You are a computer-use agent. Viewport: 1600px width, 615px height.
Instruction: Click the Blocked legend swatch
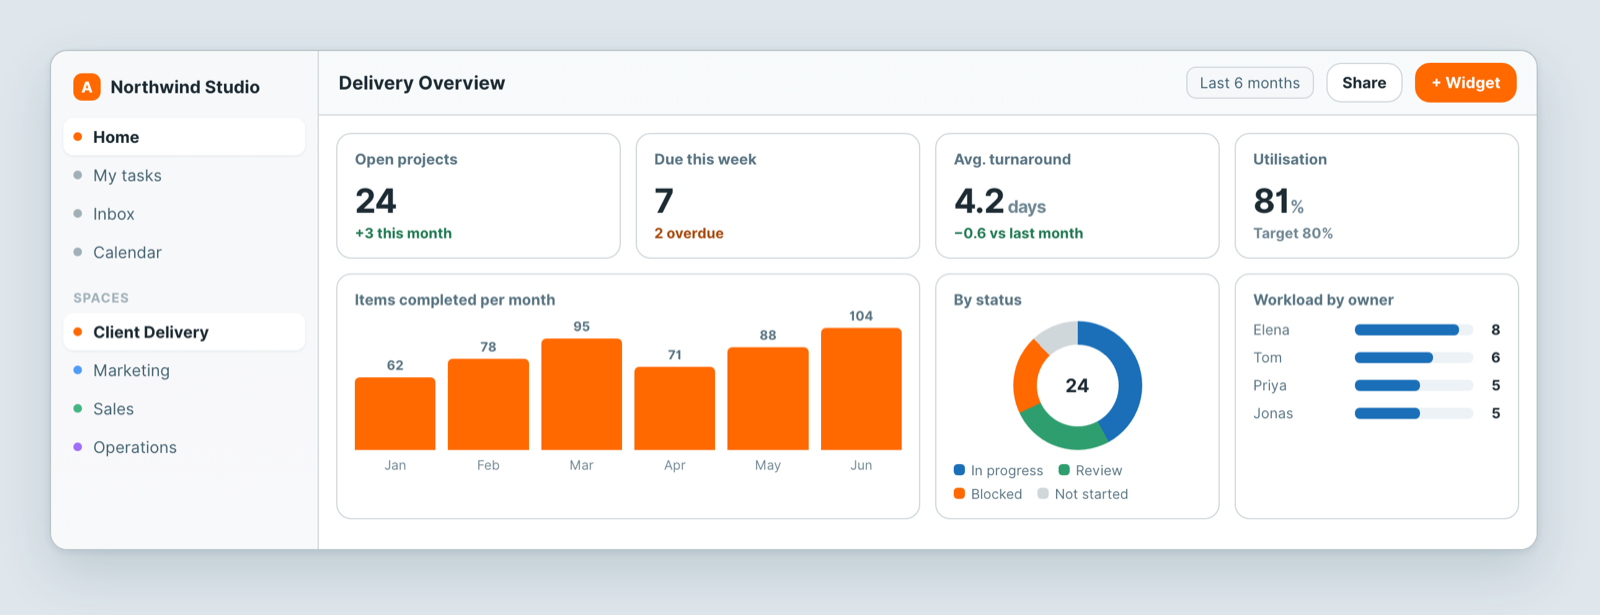960,494
